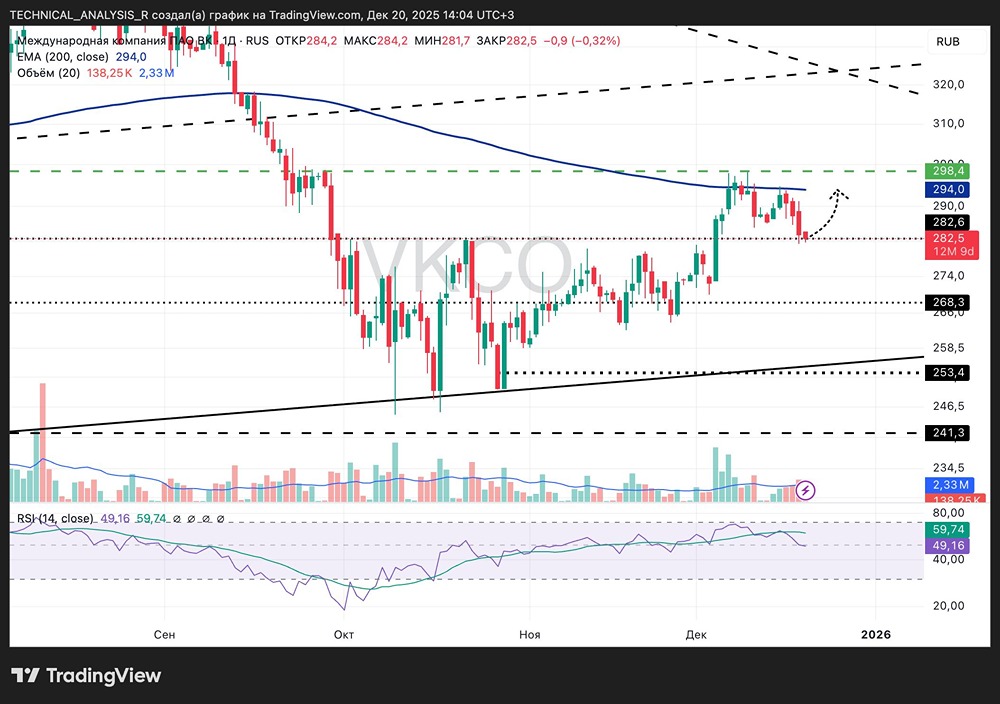This screenshot has height=704, width=1000.
Task: Select the RSI (14, close) indicator legend
Action: pos(55,518)
